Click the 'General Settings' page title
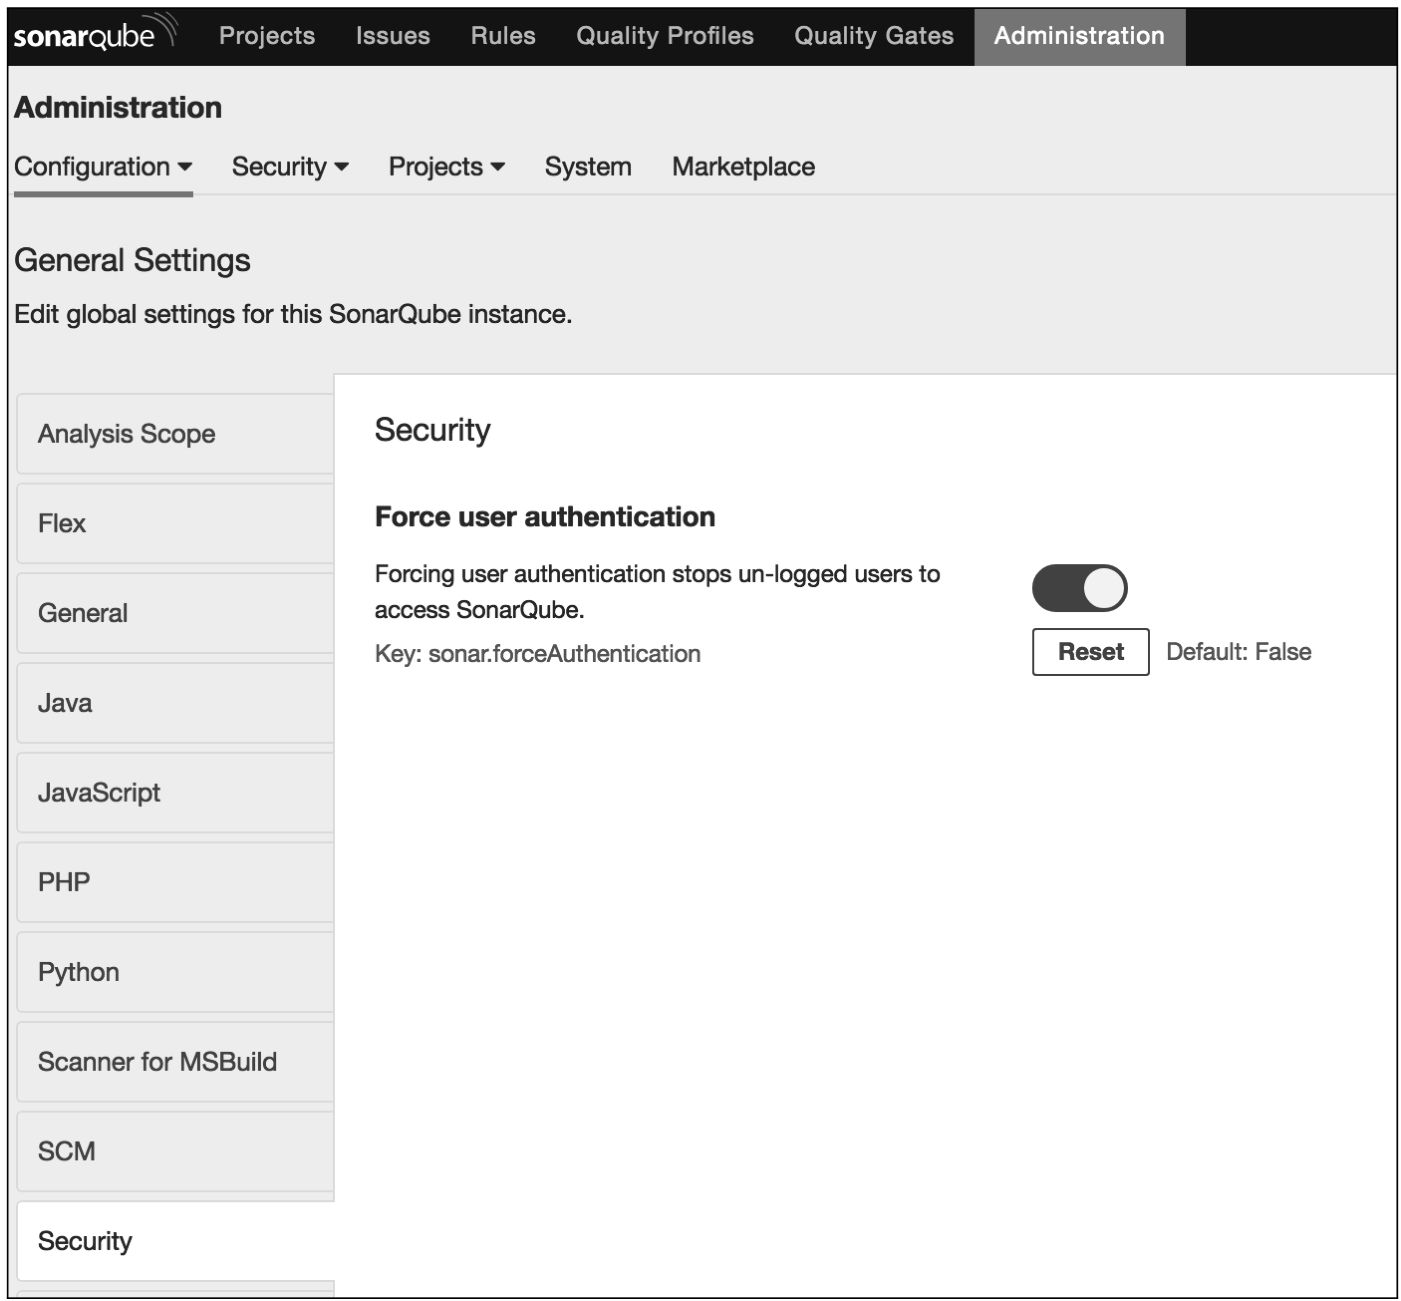The image size is (1401, 1301). (x=132, y=260)
